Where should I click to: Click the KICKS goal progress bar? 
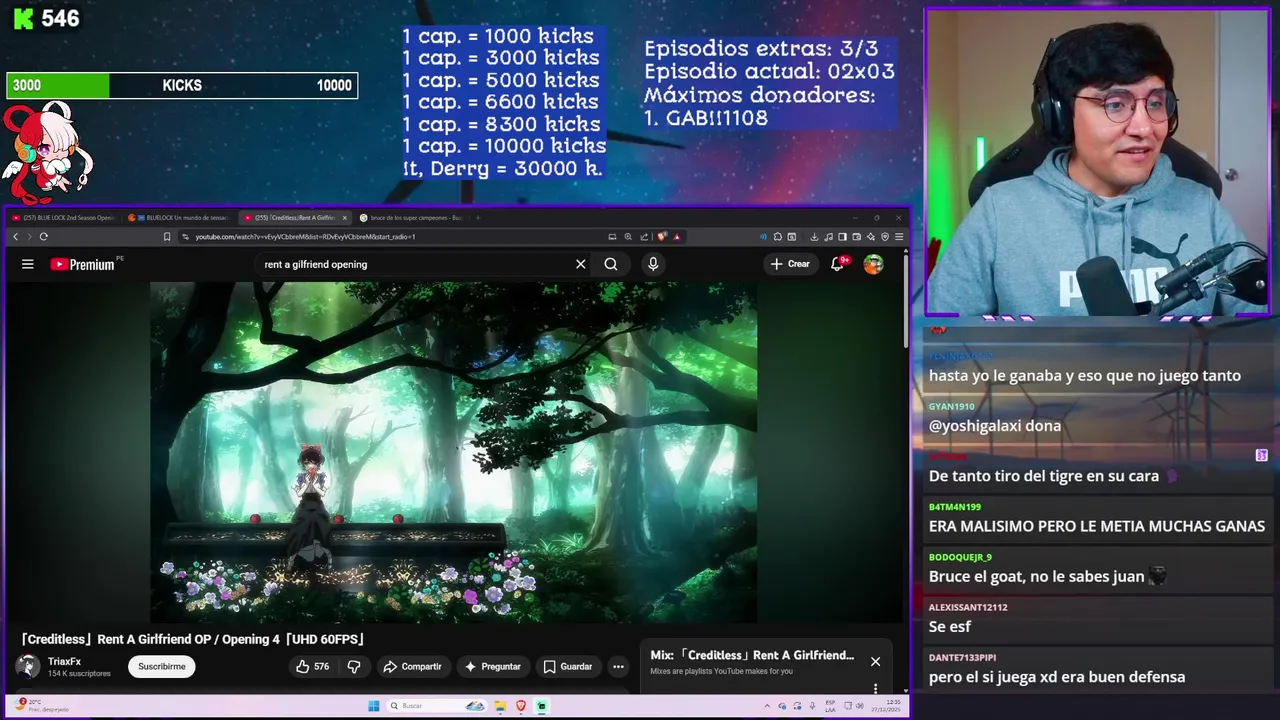[182, 86]
